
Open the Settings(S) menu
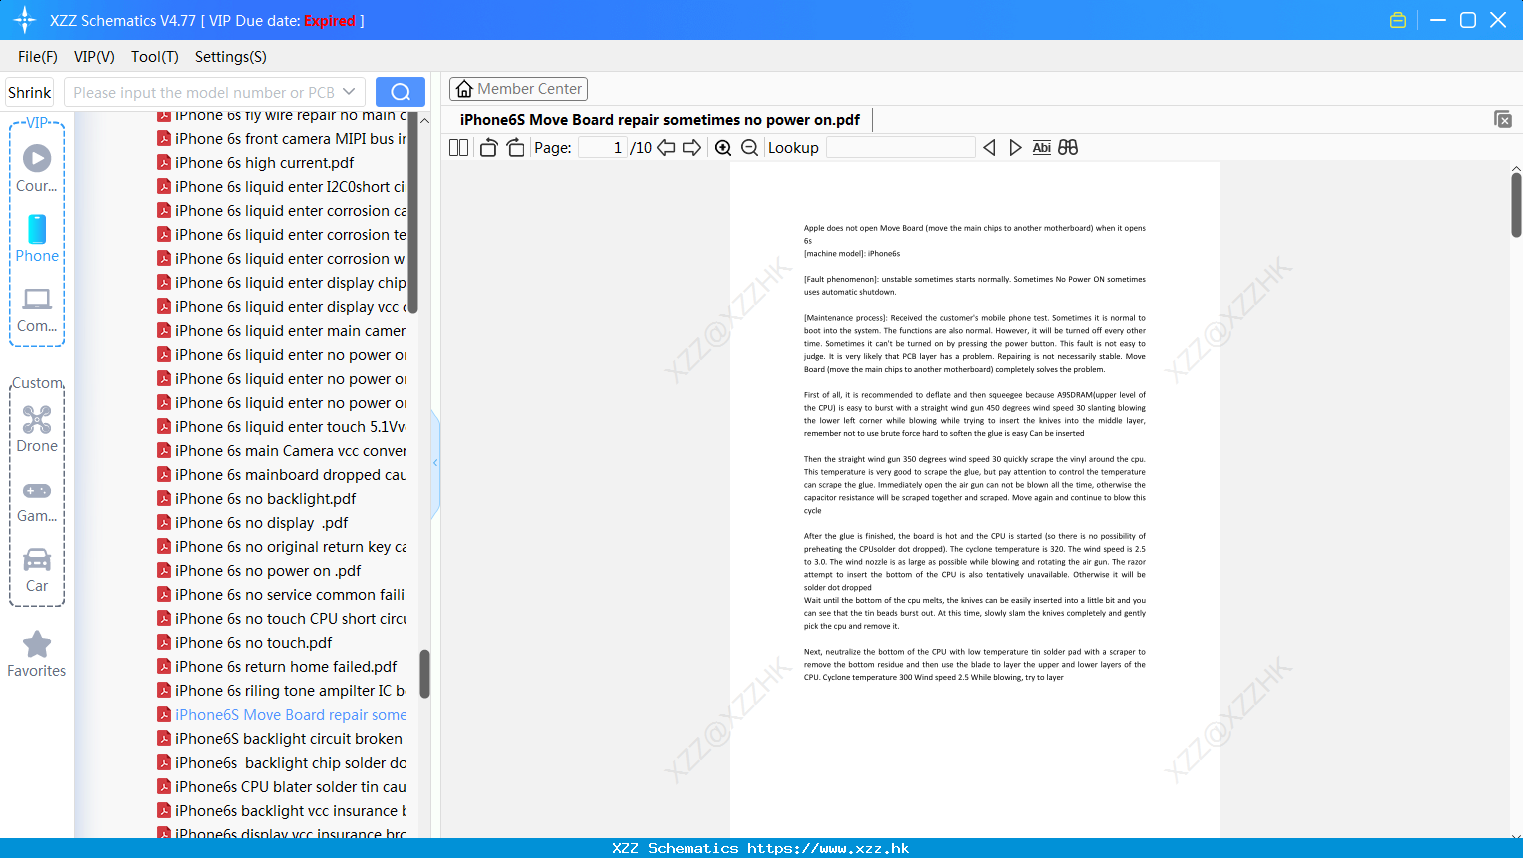click(231, 57)
